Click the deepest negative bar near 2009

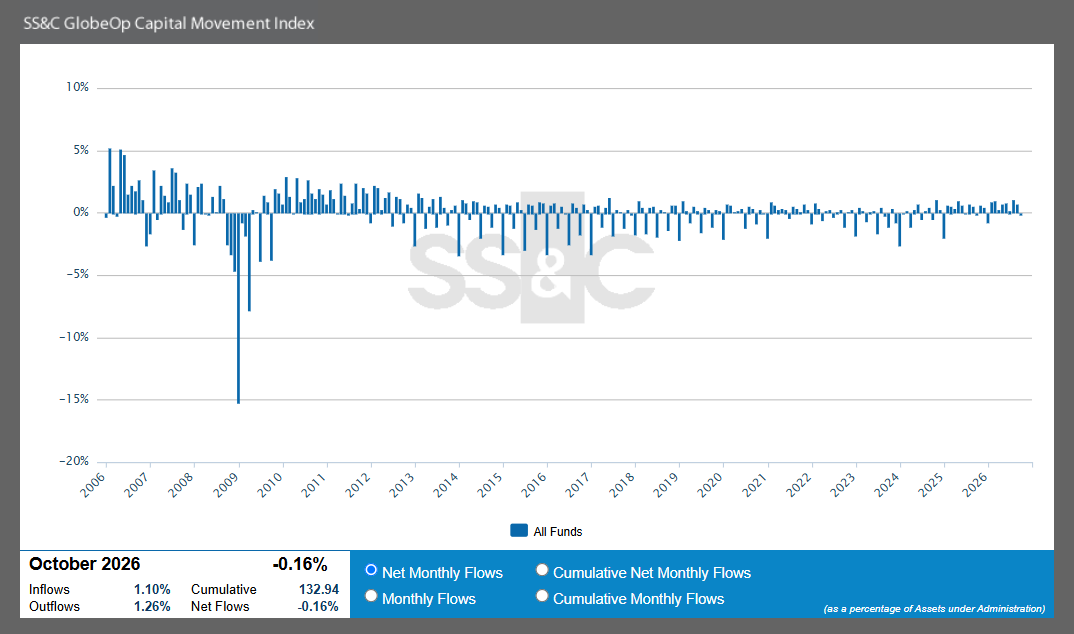tap(238, 308)
